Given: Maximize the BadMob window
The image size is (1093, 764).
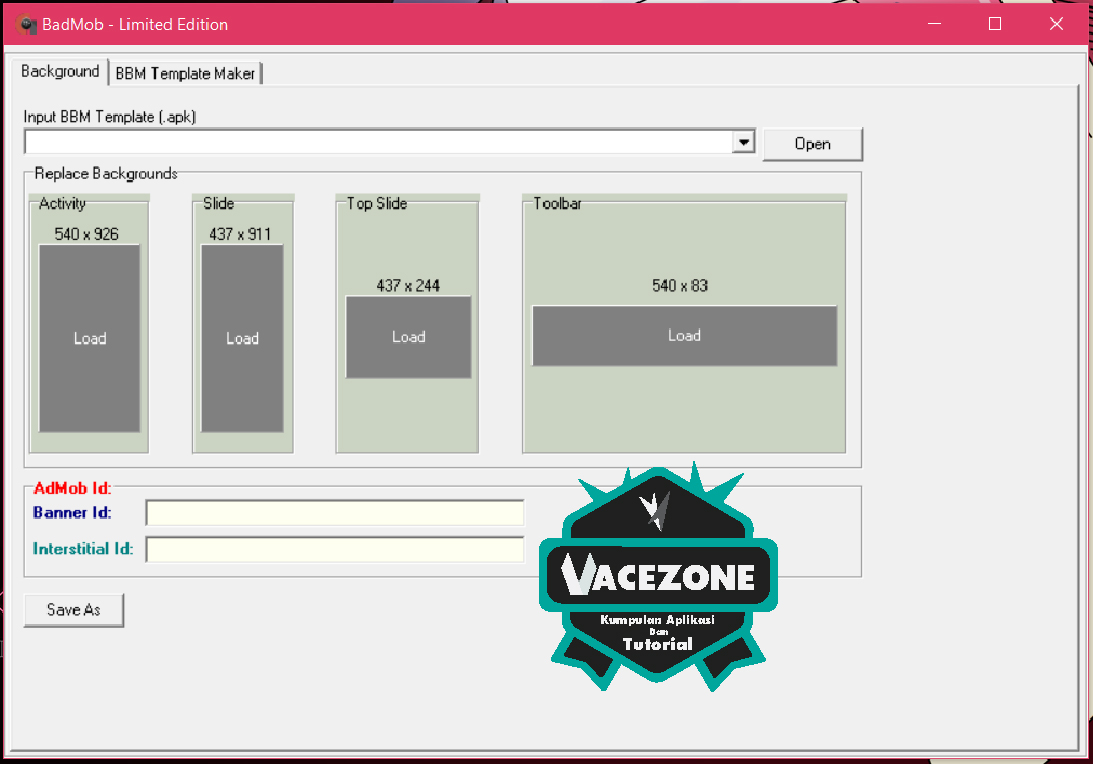Looking at the screenshot, I should click(995, 24).
